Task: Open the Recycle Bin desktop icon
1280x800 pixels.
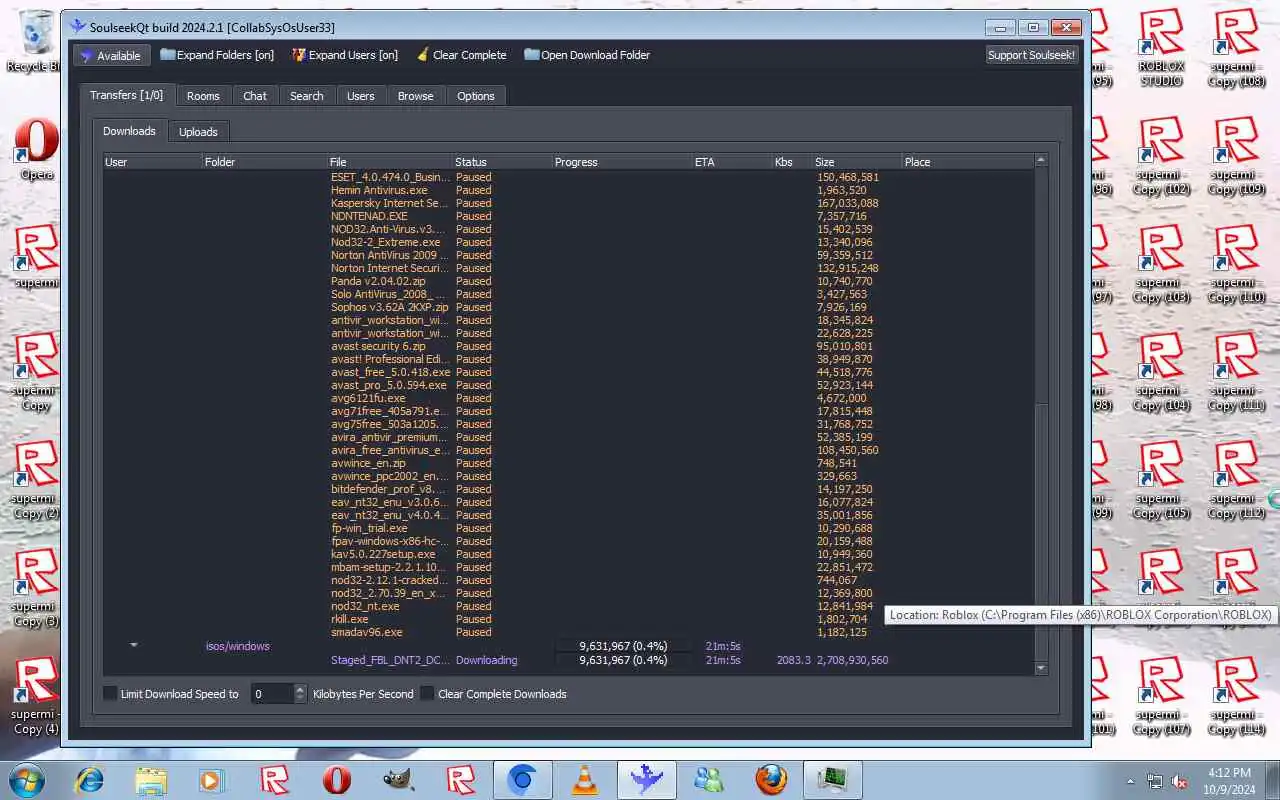Action: 35,42
